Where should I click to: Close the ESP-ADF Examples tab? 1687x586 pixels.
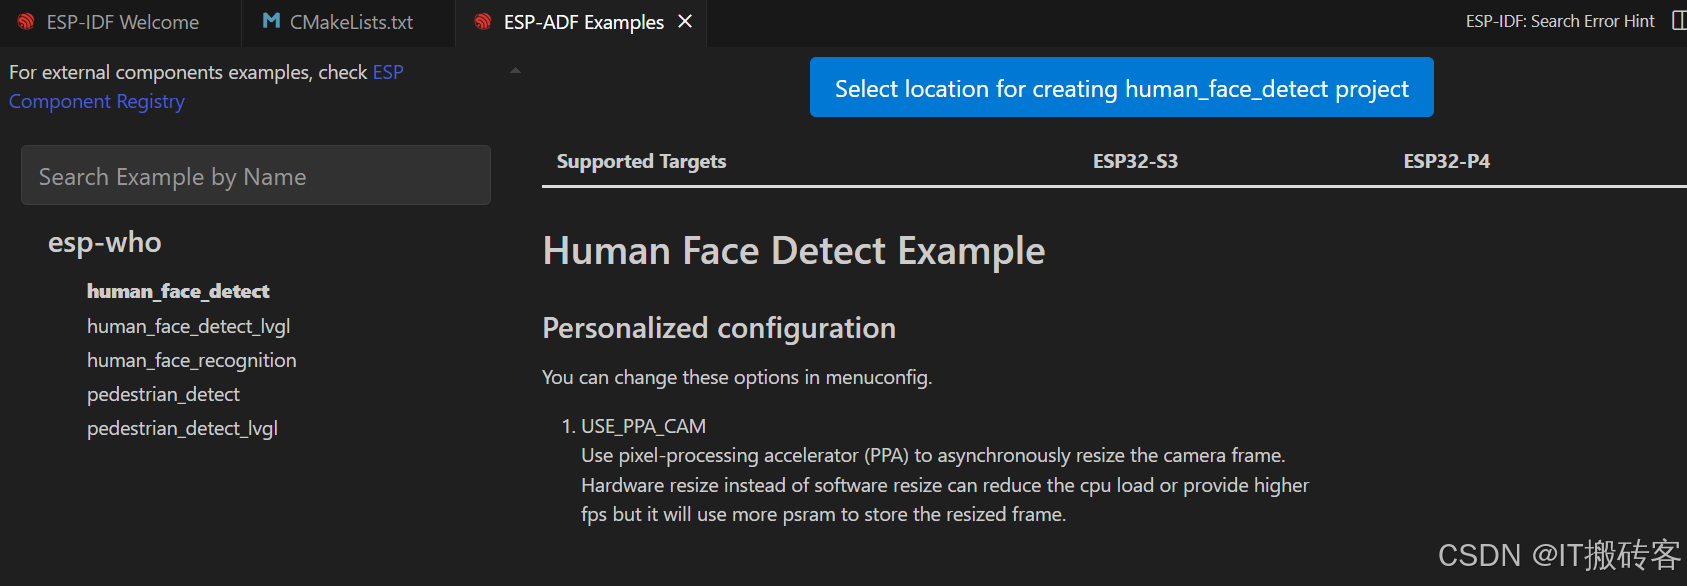point(686,21)
